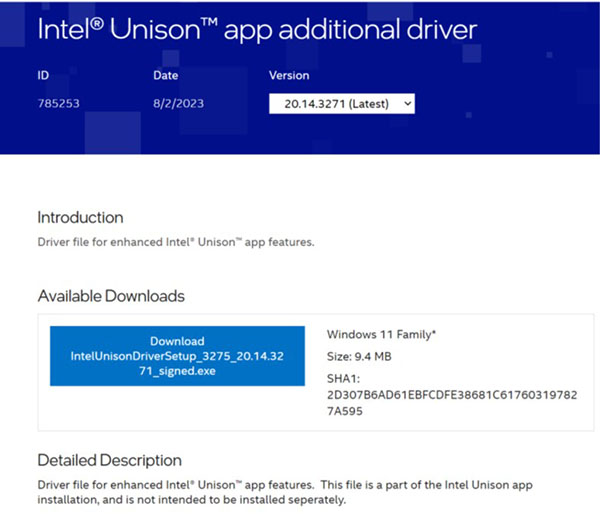Click the 'Available Downloads' heading

pos(111,296)
